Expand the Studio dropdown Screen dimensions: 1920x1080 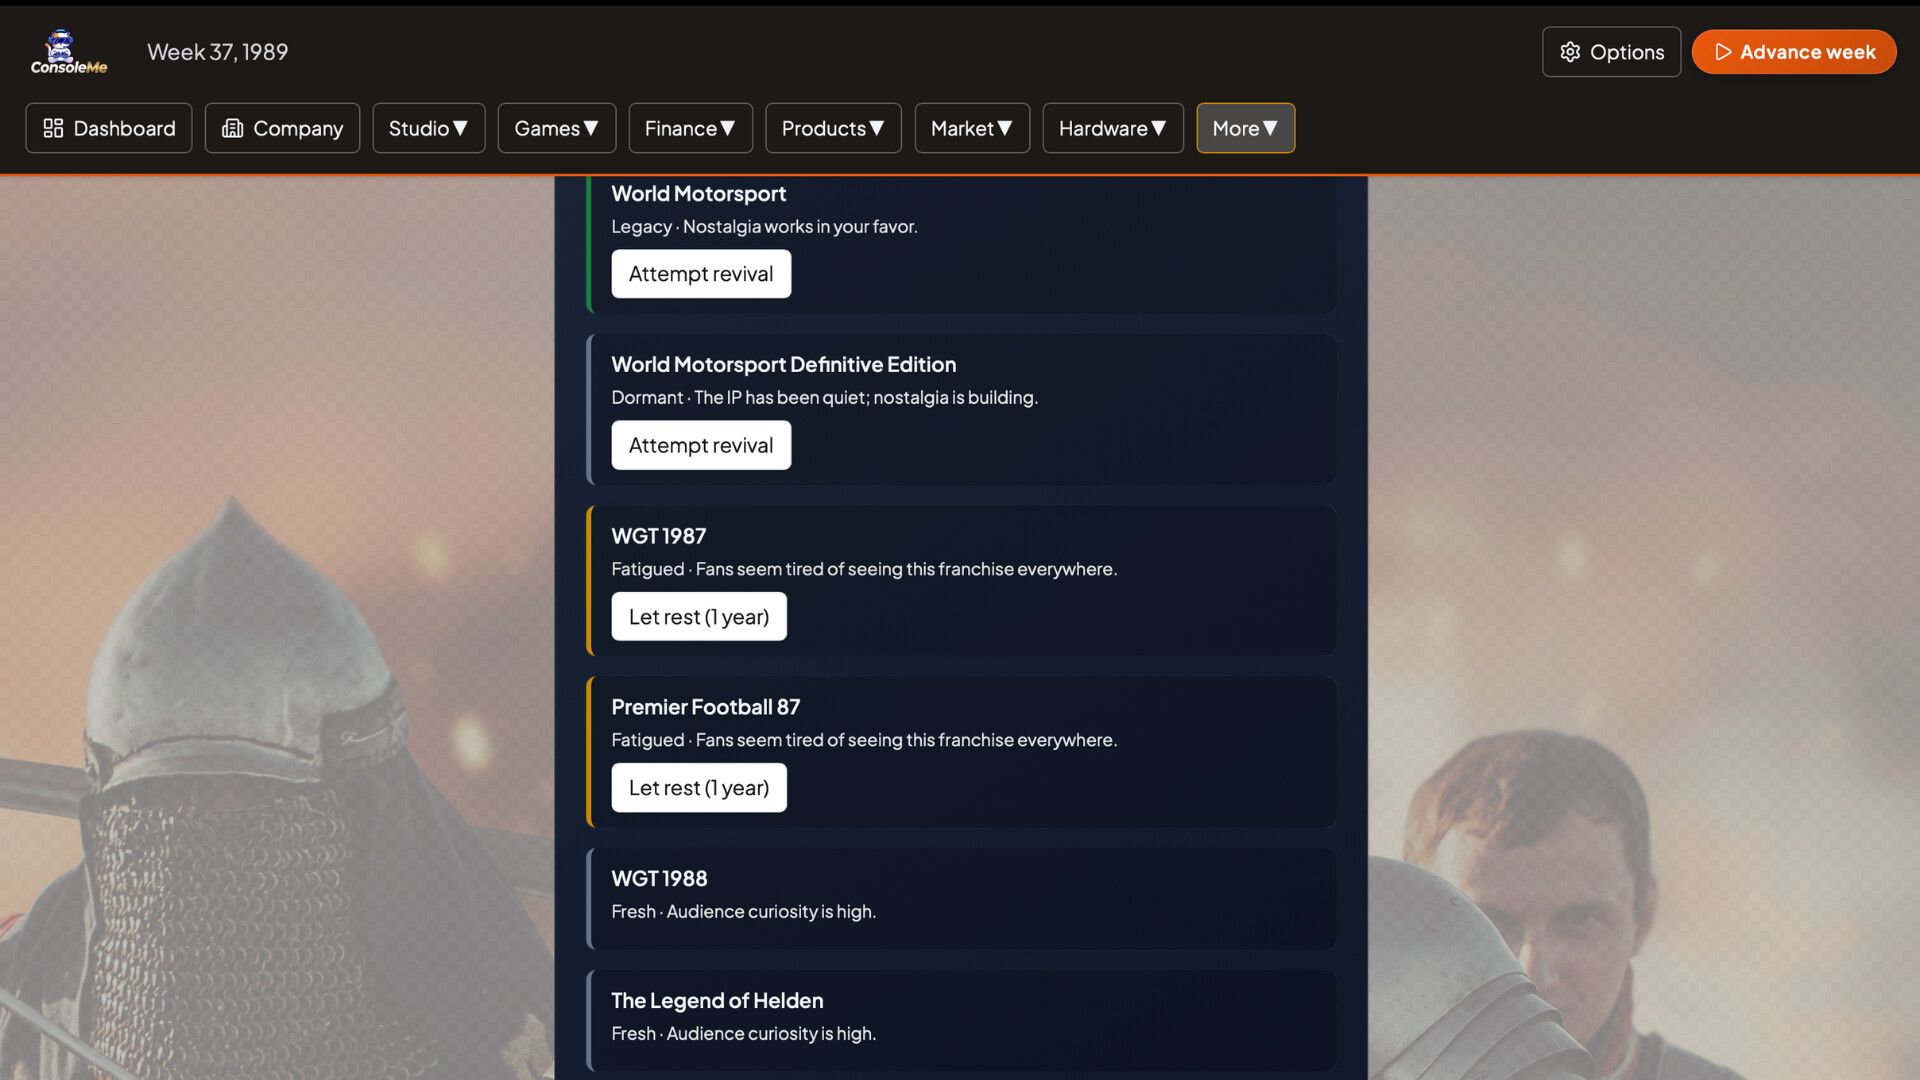click(428, 128)
